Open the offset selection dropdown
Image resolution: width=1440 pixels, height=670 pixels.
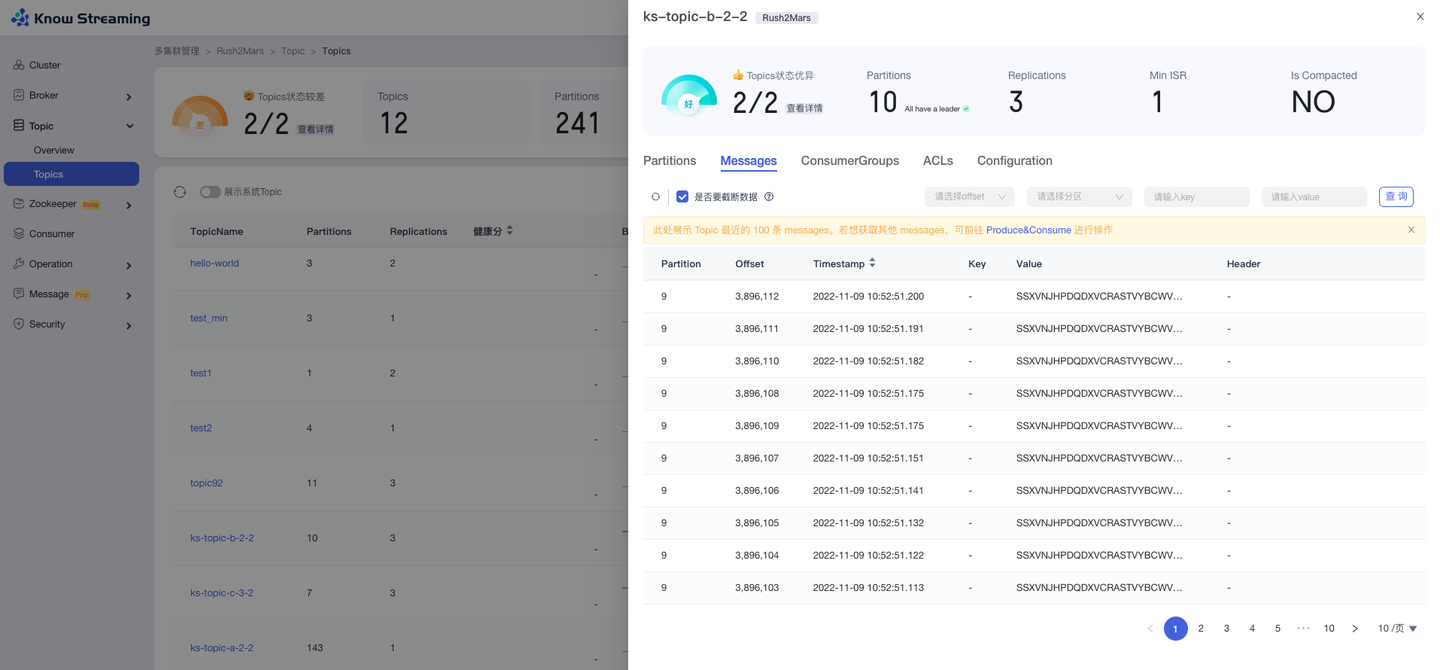[969, 197]
